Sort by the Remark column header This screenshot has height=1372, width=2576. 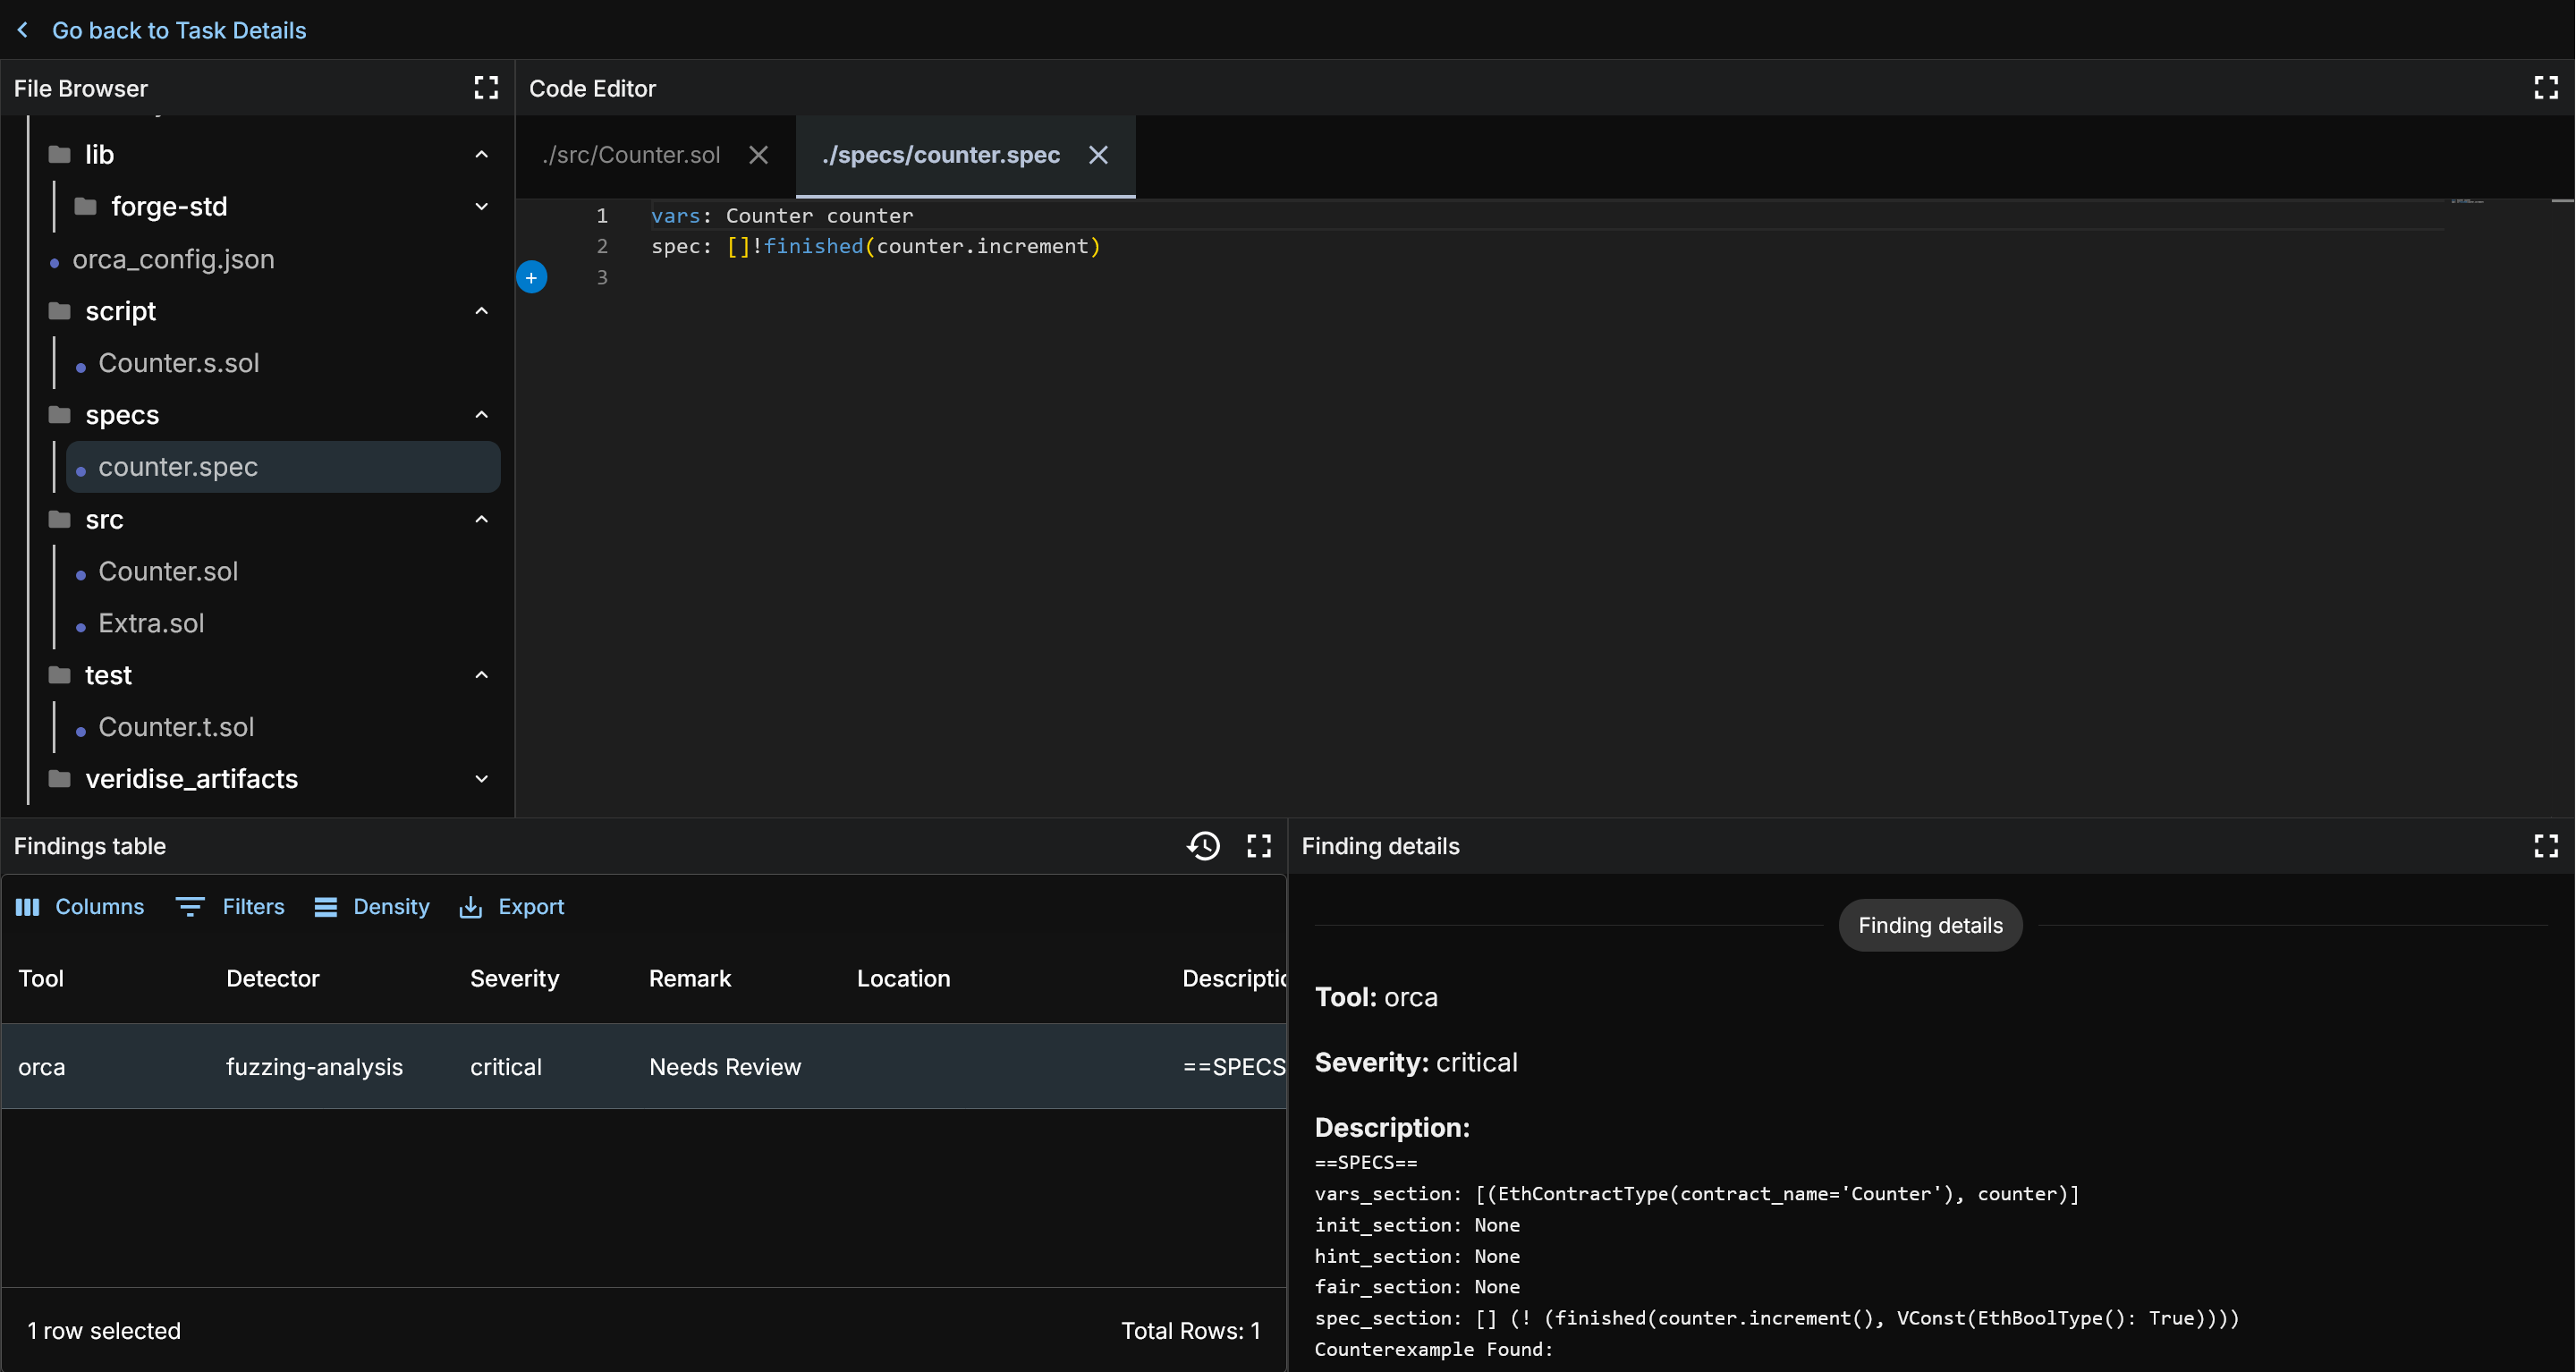coord(690,978)
